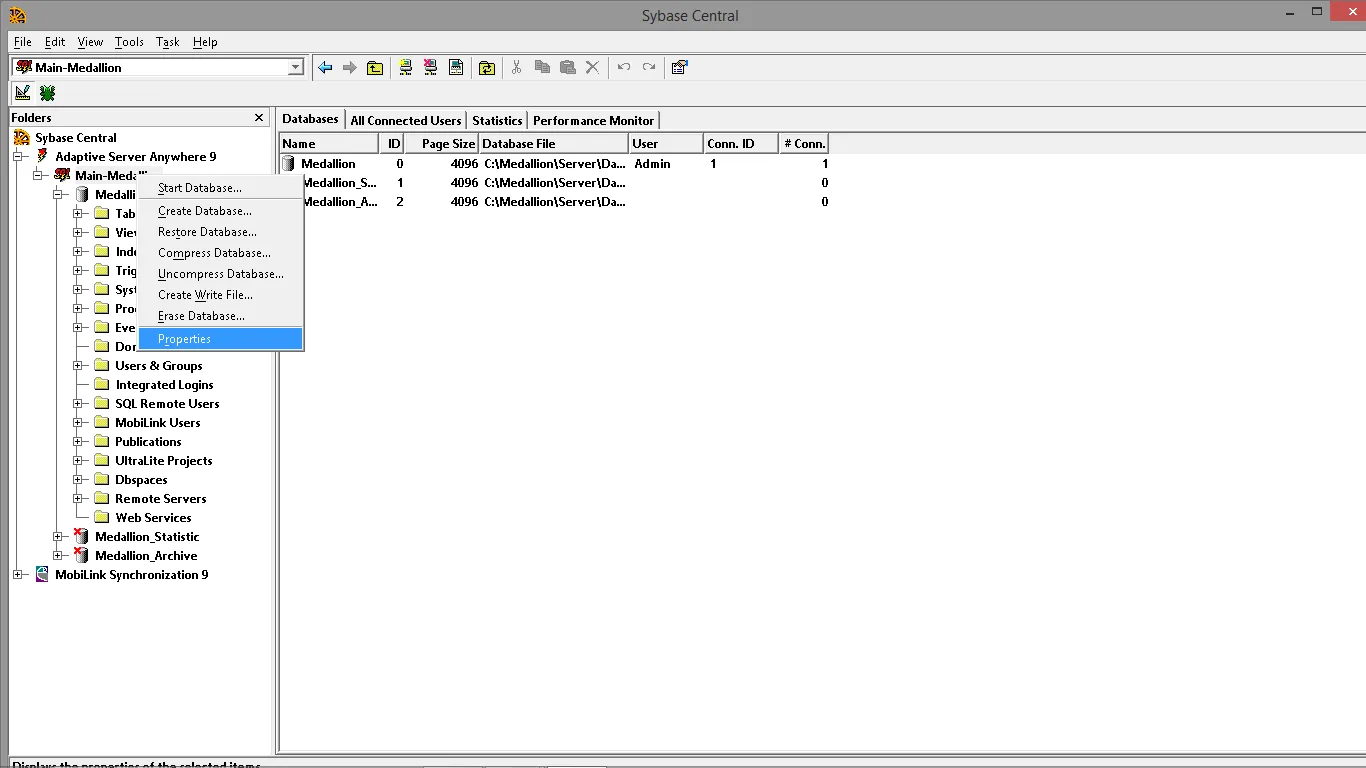This screenshot has width=1366, height=768.
Task: Sort by the Page Size column header
Action: click(441, 144)
